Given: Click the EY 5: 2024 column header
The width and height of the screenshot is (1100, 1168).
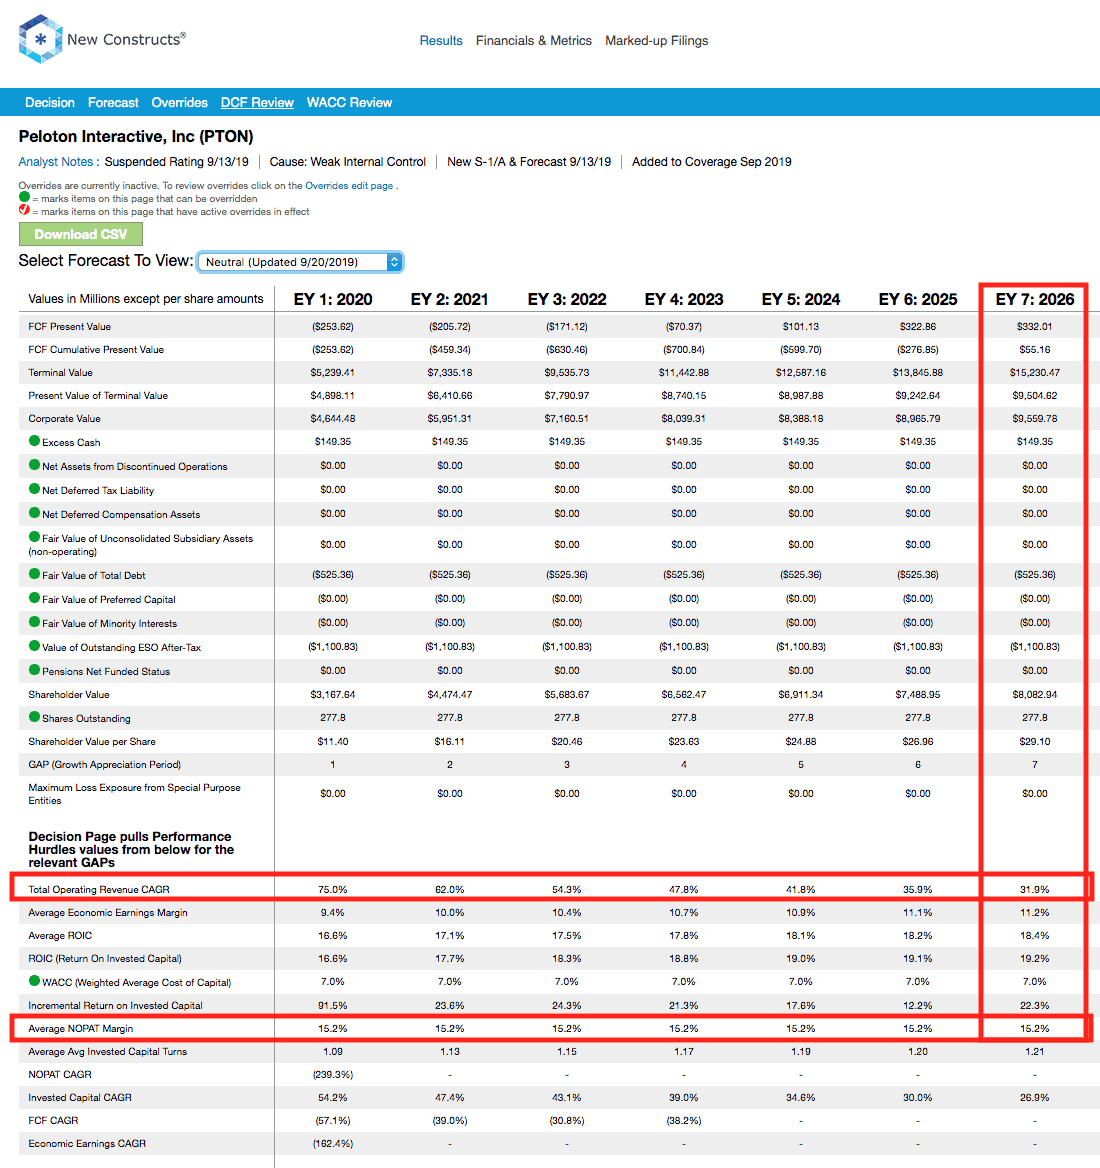Looking at the screenshot, I should point(801,299).
